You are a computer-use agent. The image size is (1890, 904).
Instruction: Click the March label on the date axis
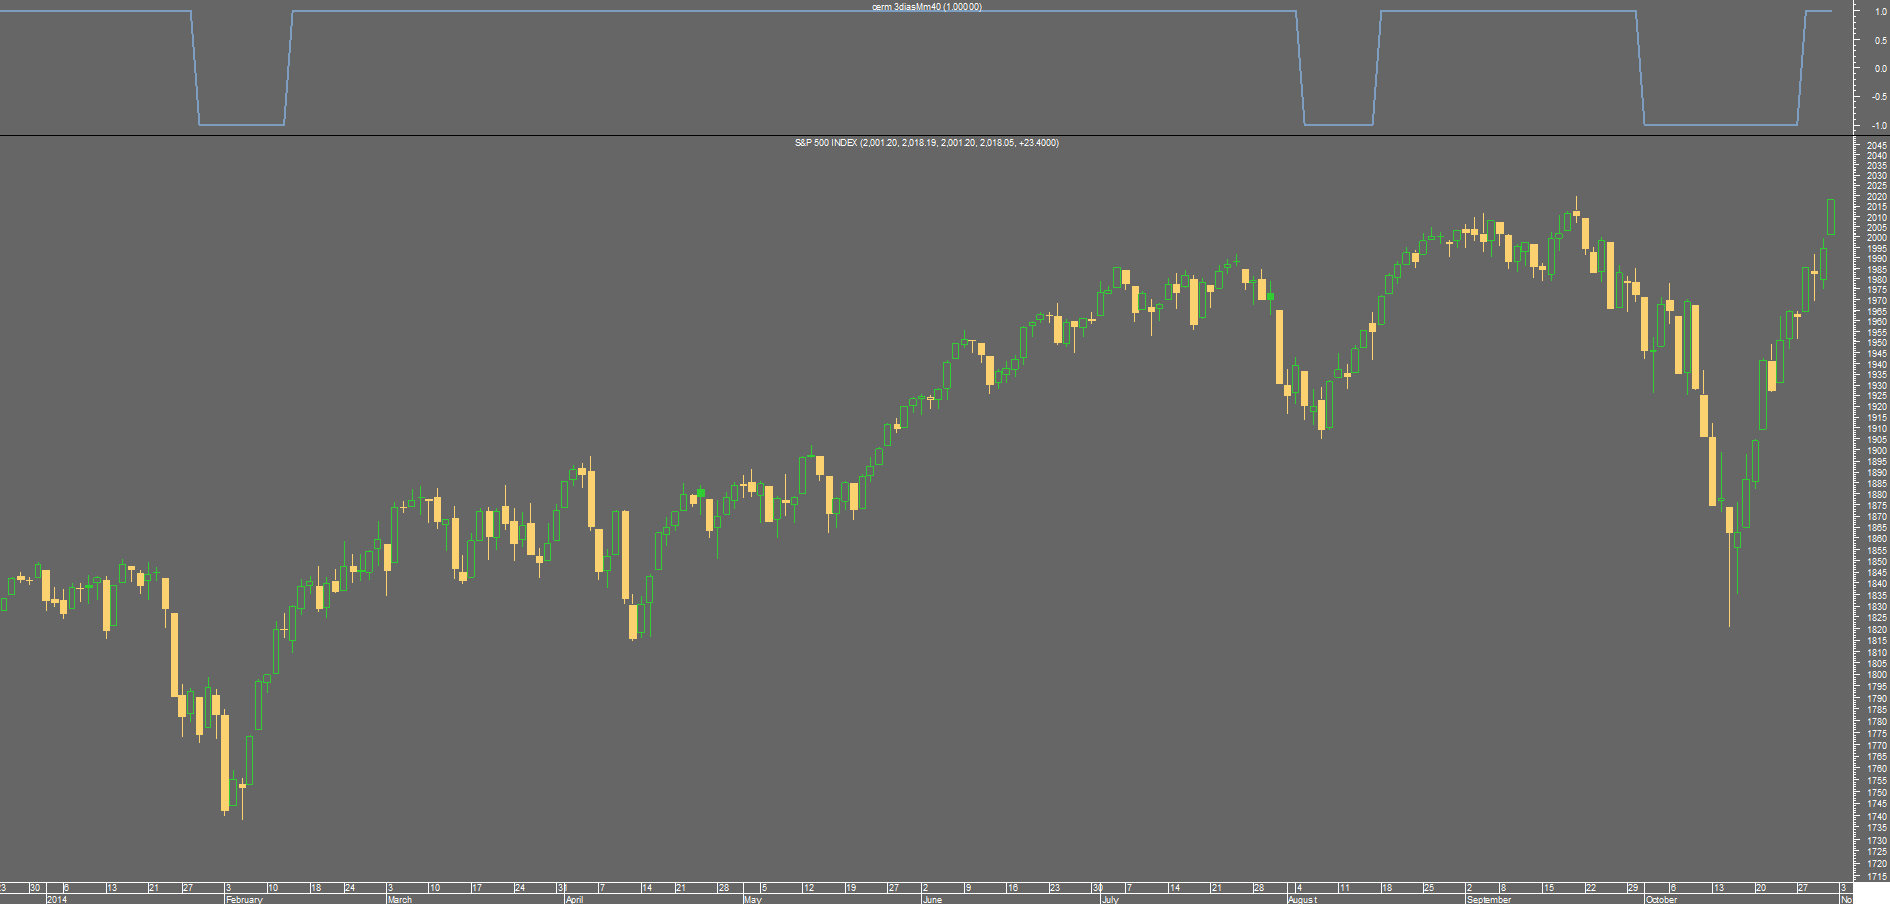[x=399, y=899]
